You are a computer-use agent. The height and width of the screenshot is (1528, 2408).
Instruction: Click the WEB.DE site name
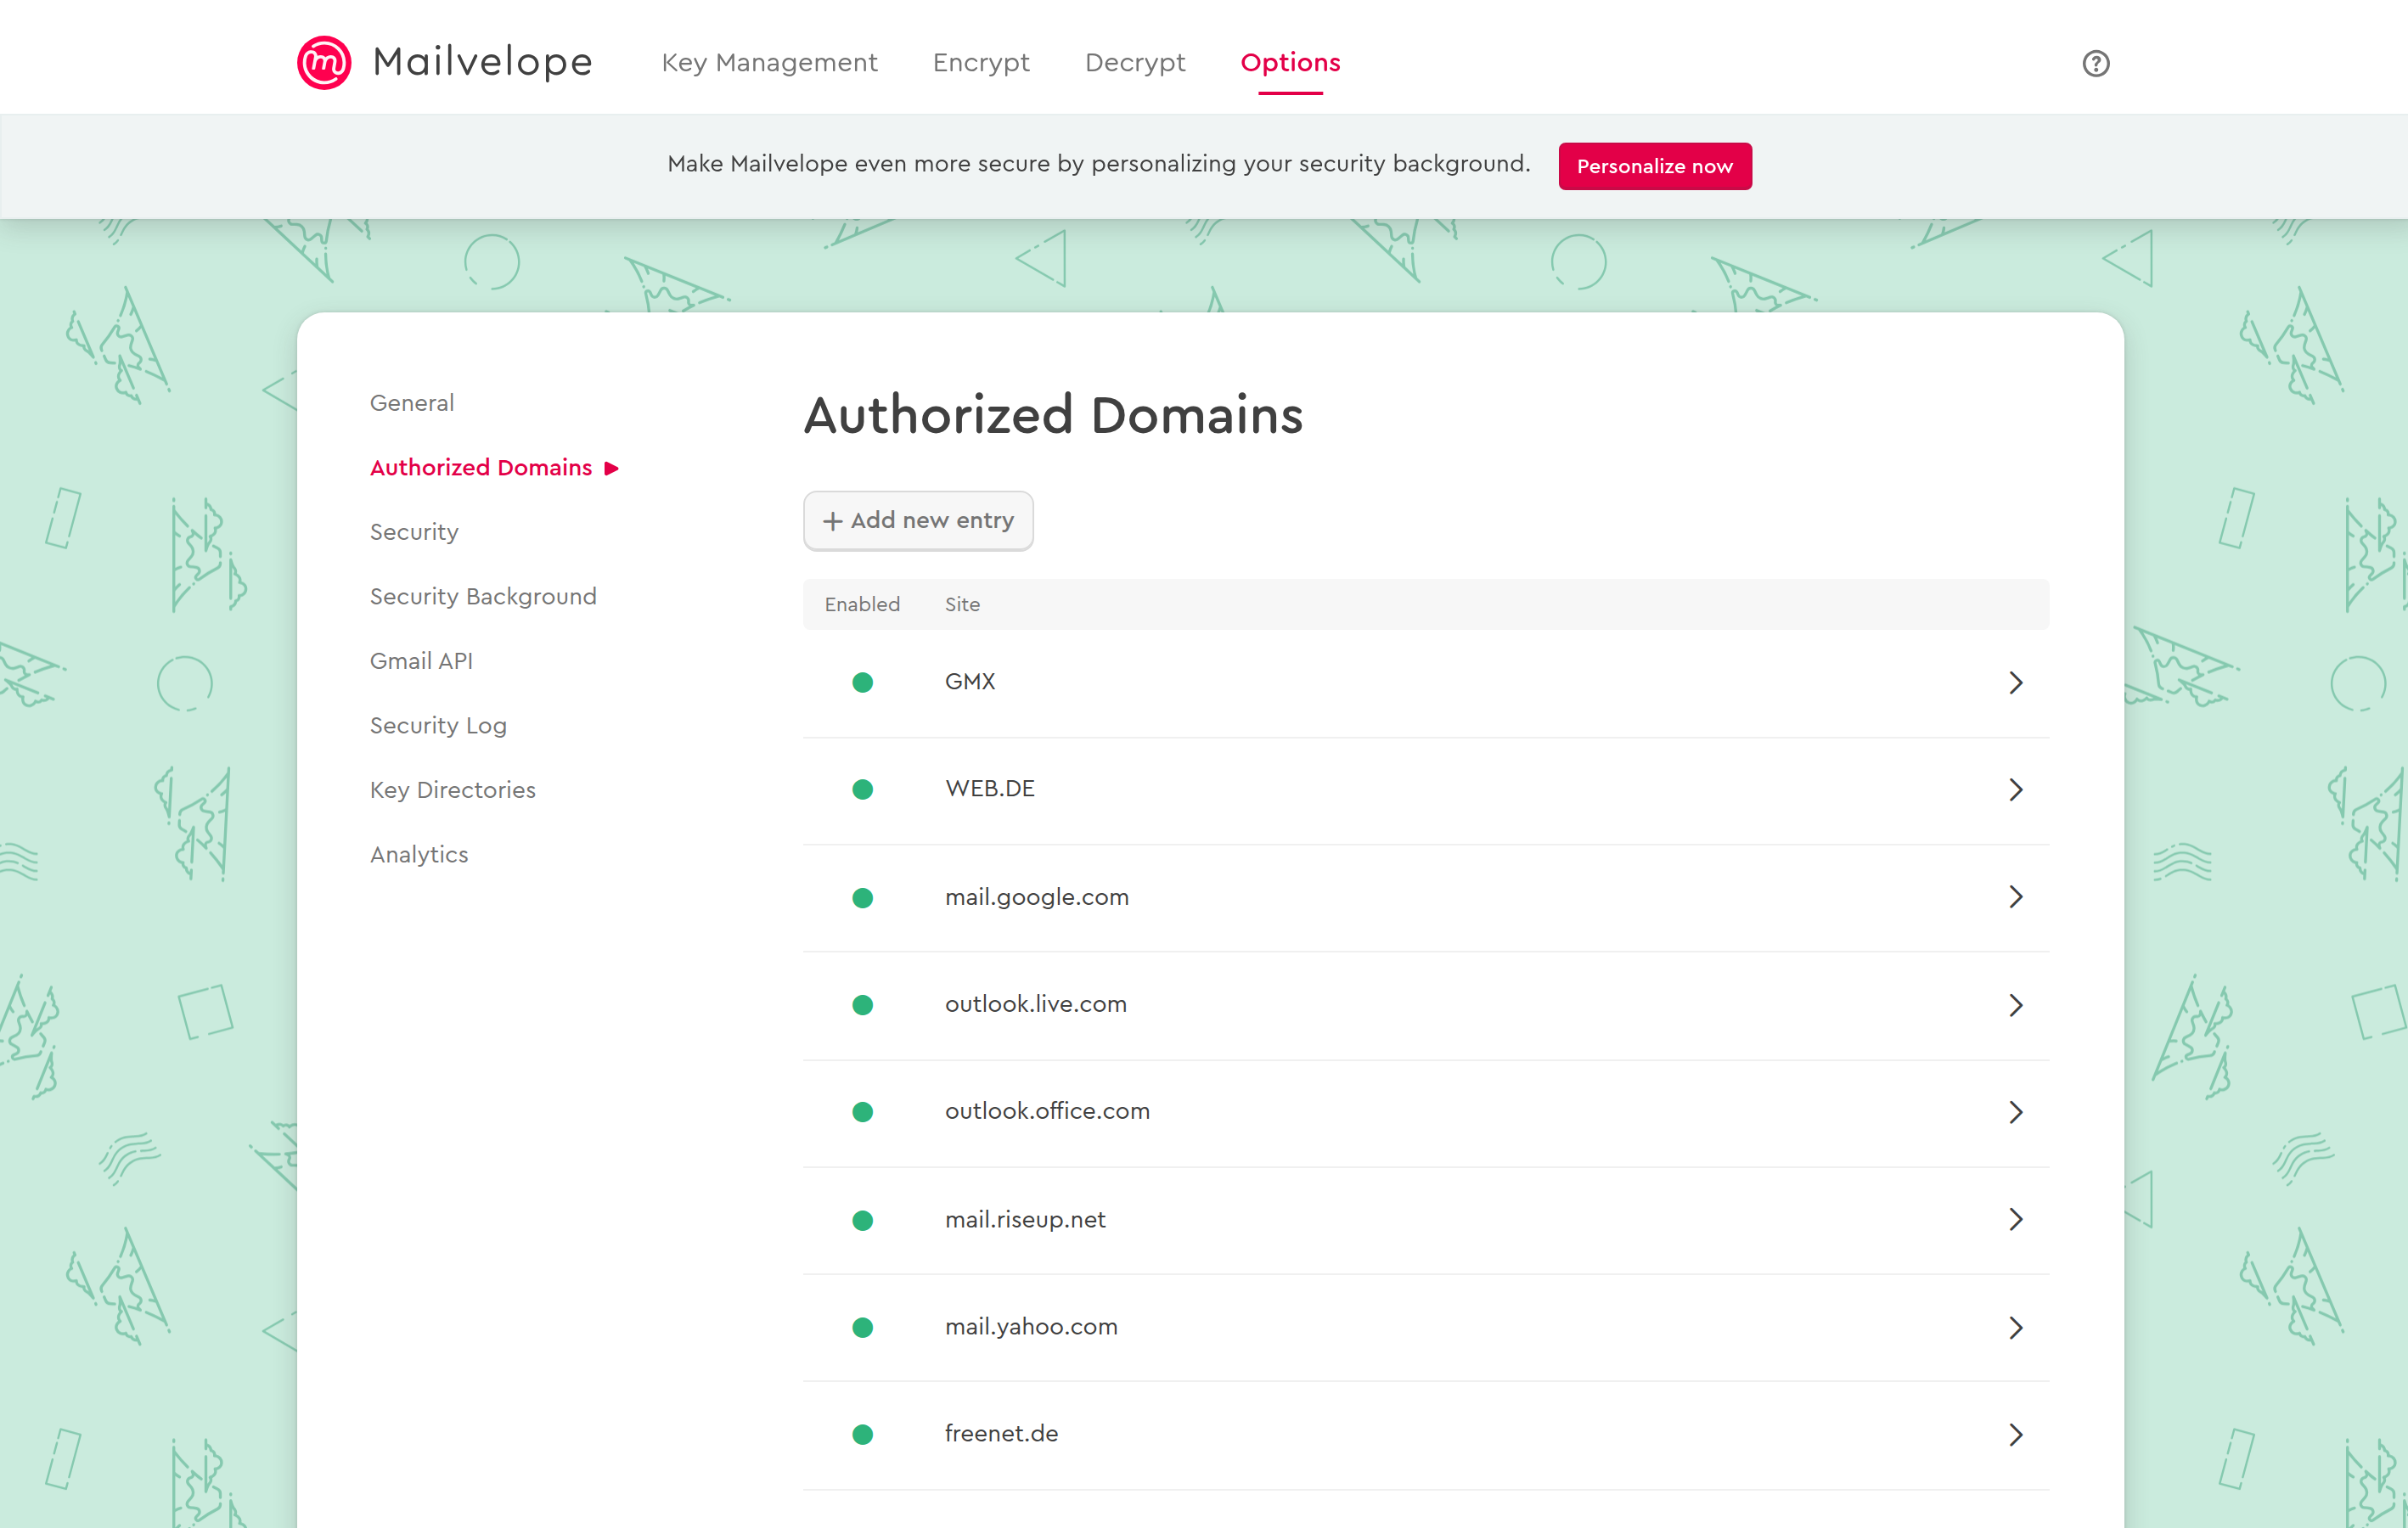(x=989, y=789)
